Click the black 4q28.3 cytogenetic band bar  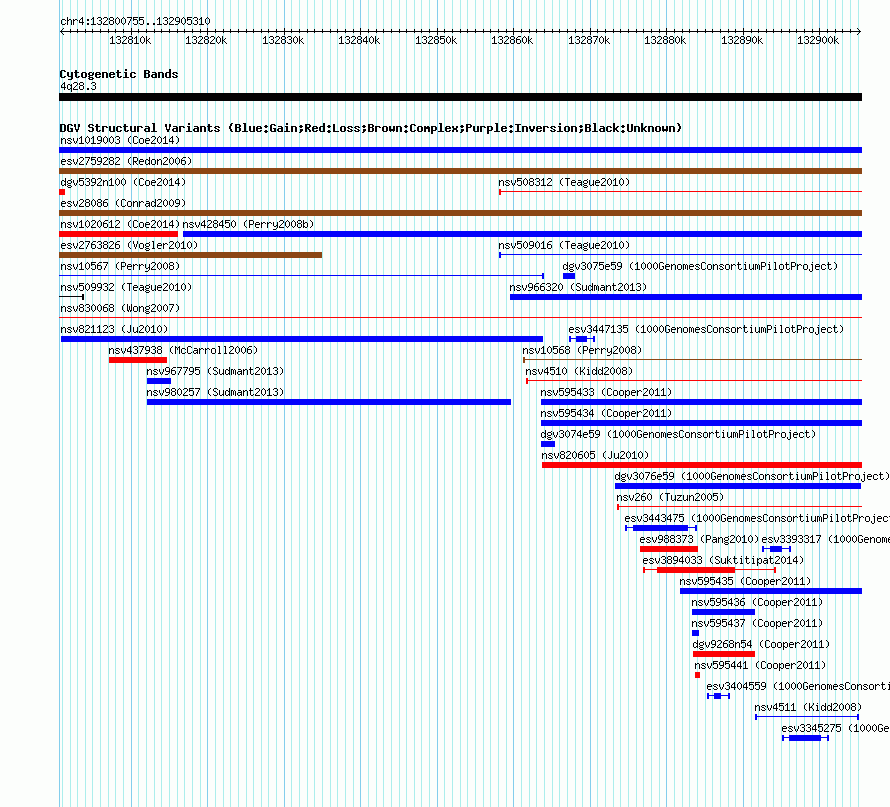point(460,97)
